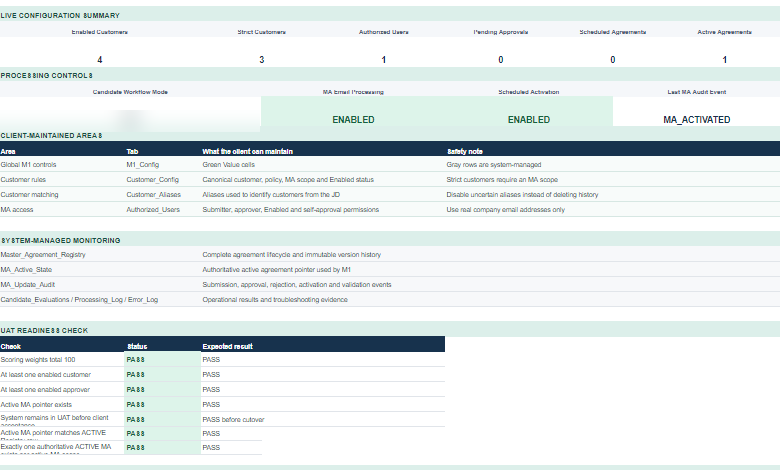Click Submission, approval, rejection description cell
Viewport: 780px width, 470px height.
pyautogui.click(x=297, y=284)
